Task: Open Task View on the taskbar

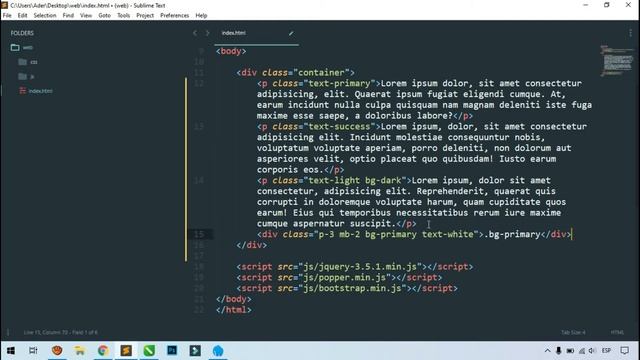Action: pos(33,351)
